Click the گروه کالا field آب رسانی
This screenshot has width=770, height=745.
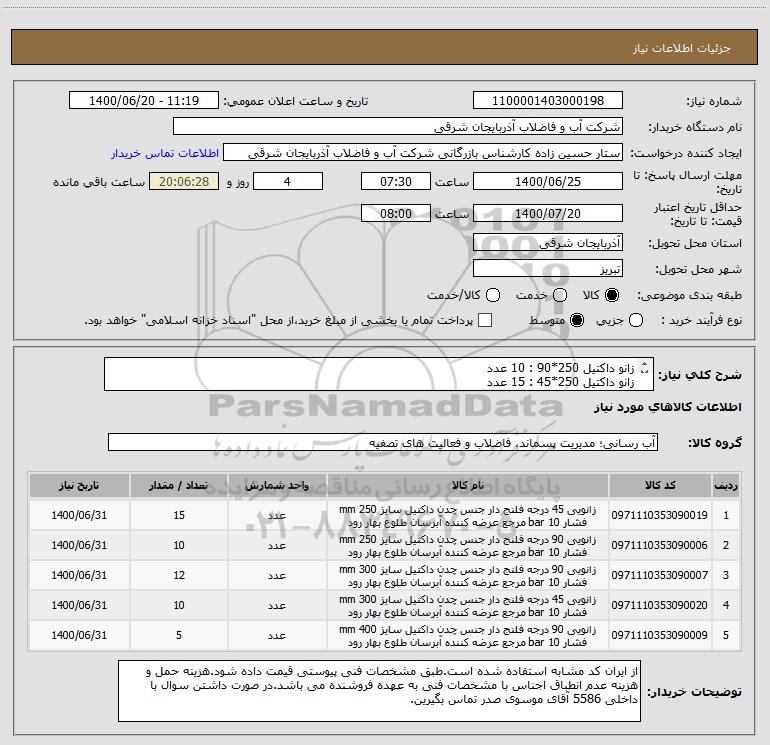point(383,442)
